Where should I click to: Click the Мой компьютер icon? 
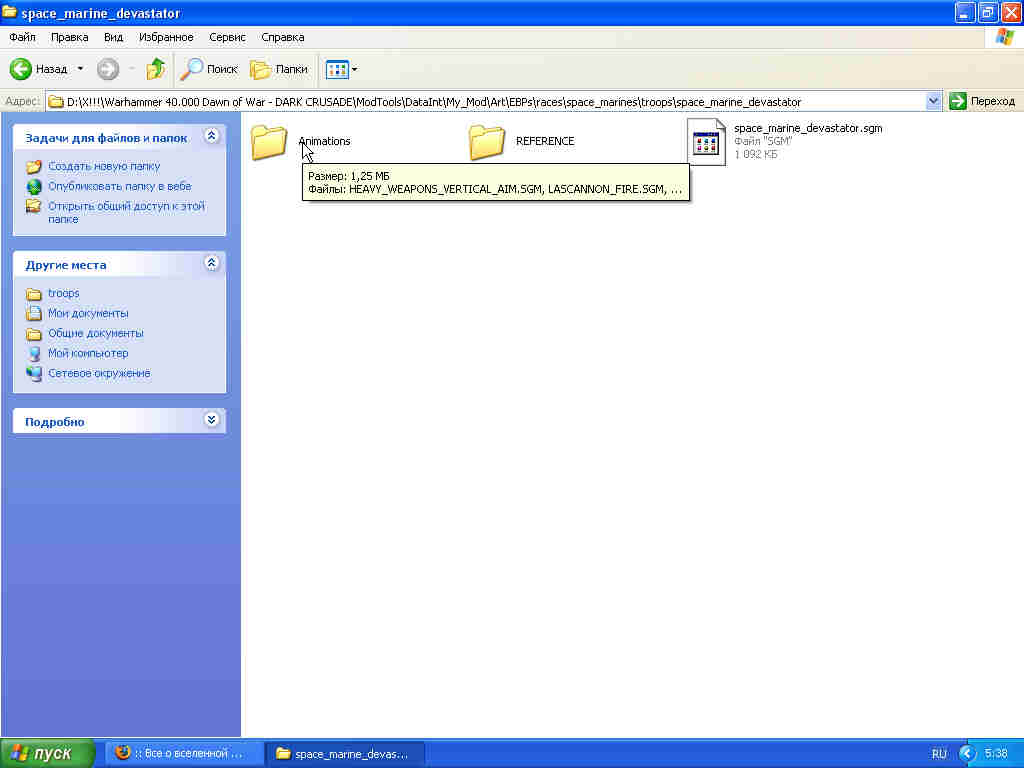click(34, 354)
